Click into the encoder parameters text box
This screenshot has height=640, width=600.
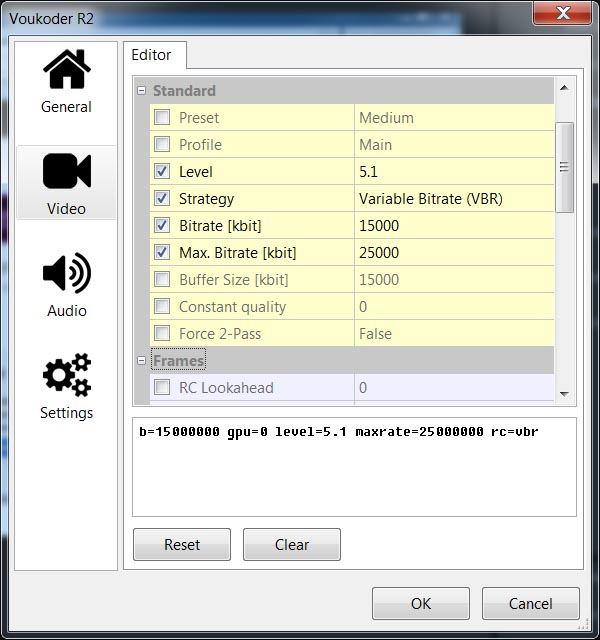[354, 467]
